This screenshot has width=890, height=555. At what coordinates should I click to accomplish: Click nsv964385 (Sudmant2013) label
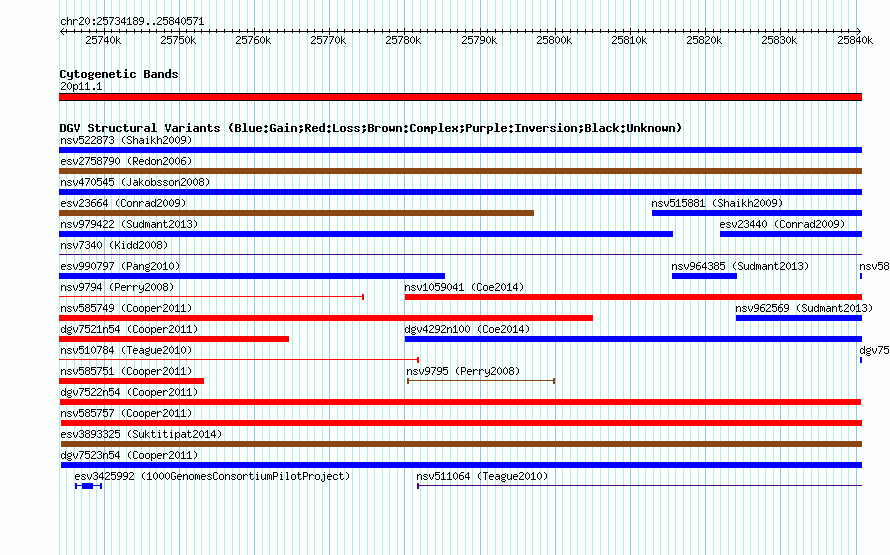point(740,266)
